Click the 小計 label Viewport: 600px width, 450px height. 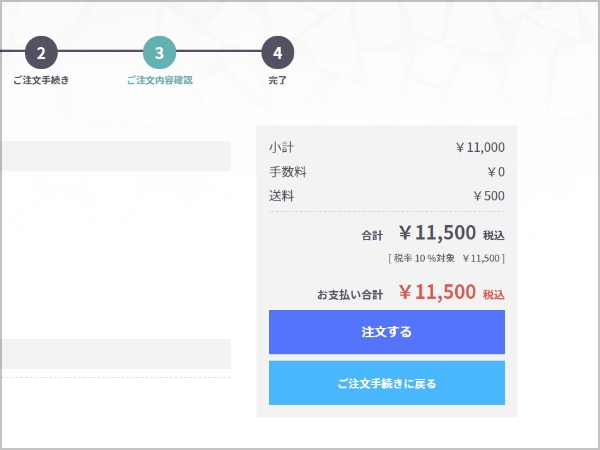tap(281, 148)
